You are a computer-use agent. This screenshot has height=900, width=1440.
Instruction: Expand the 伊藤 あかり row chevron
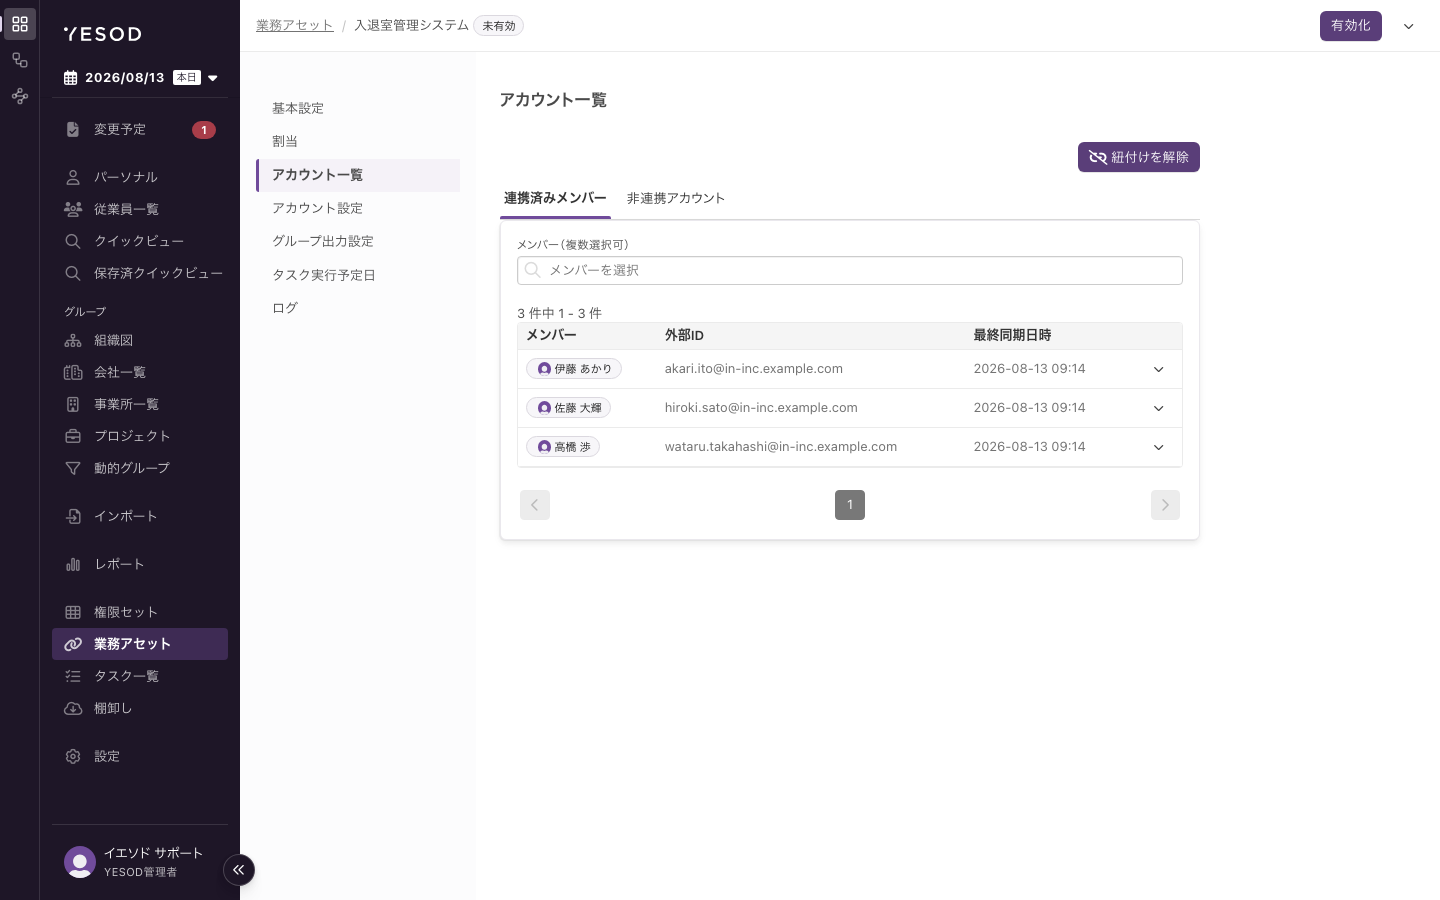click(x=1159, y=369)
